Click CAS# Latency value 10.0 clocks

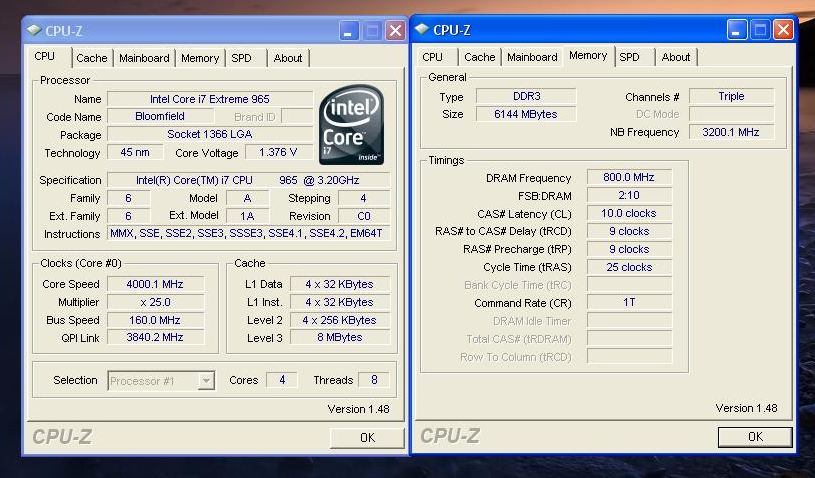point(629,213)
